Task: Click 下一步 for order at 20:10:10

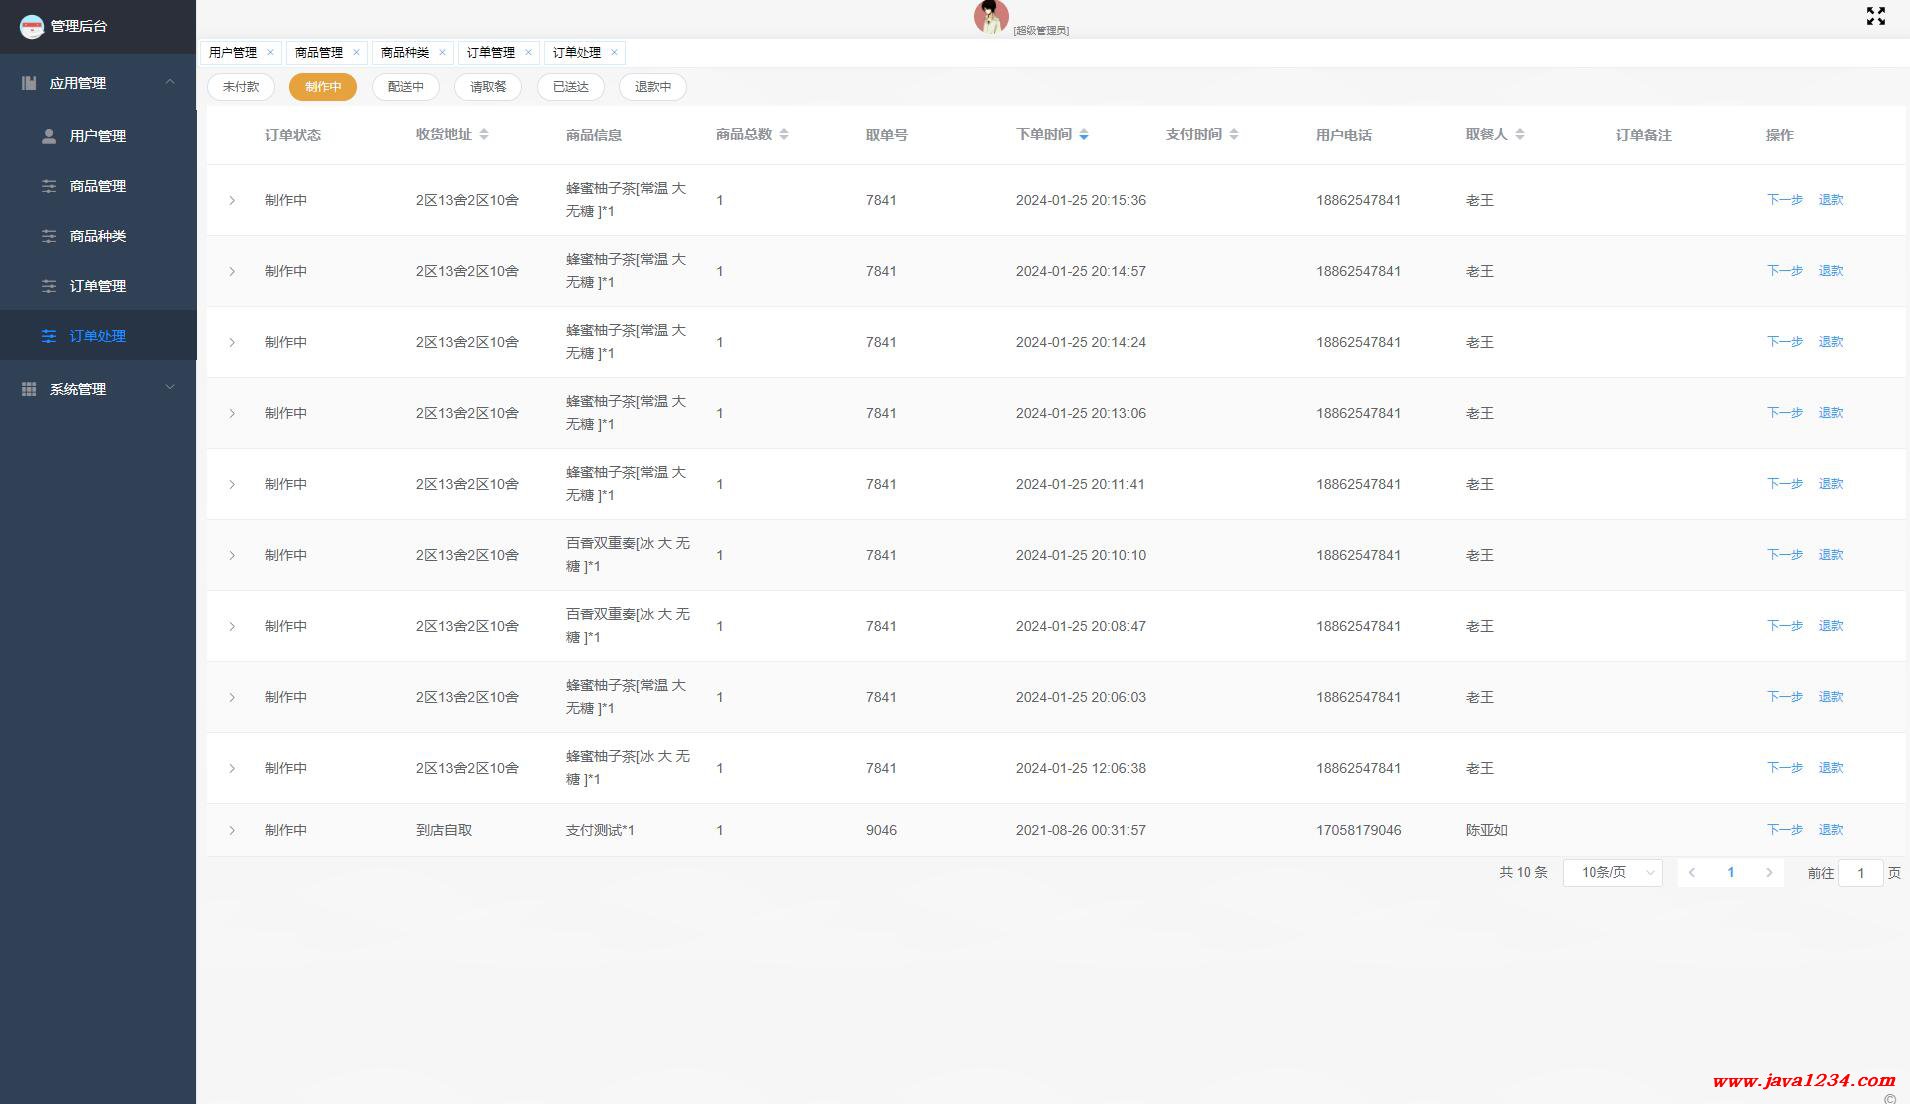Action: tap(1785, 555)
